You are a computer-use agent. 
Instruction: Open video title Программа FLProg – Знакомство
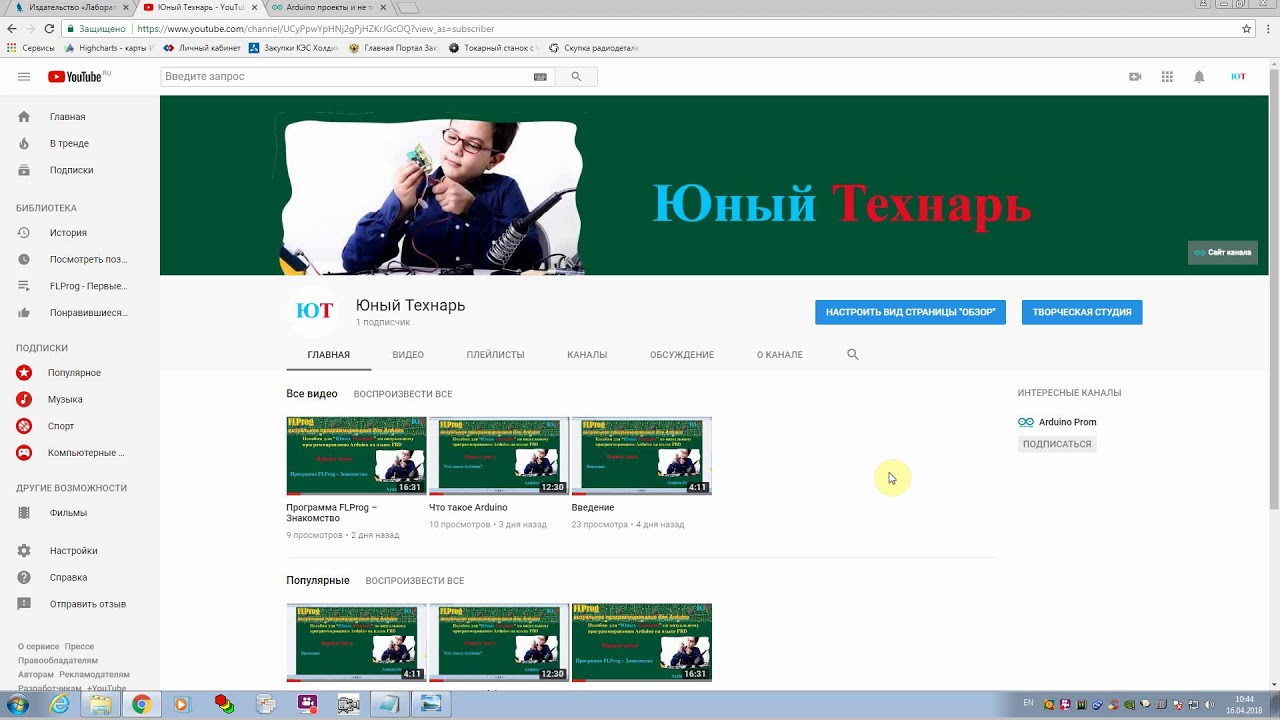point(332,513)
